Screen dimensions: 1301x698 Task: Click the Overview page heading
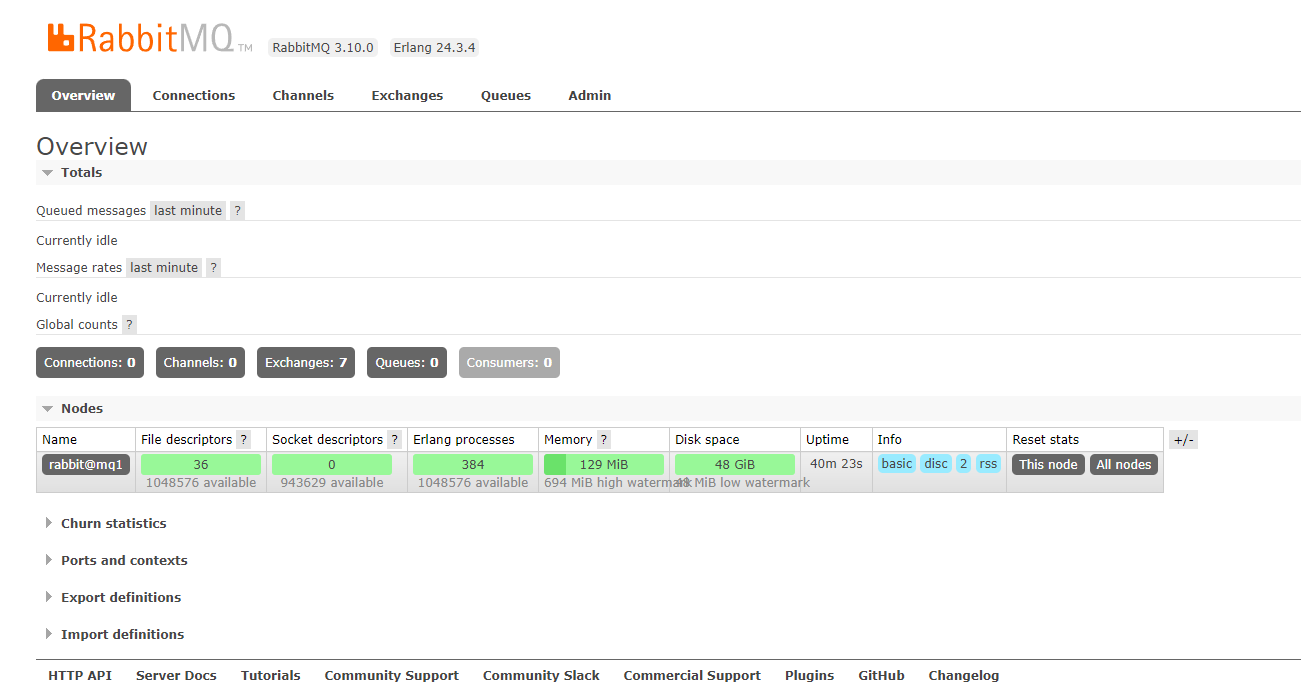[x=92, y=147]
